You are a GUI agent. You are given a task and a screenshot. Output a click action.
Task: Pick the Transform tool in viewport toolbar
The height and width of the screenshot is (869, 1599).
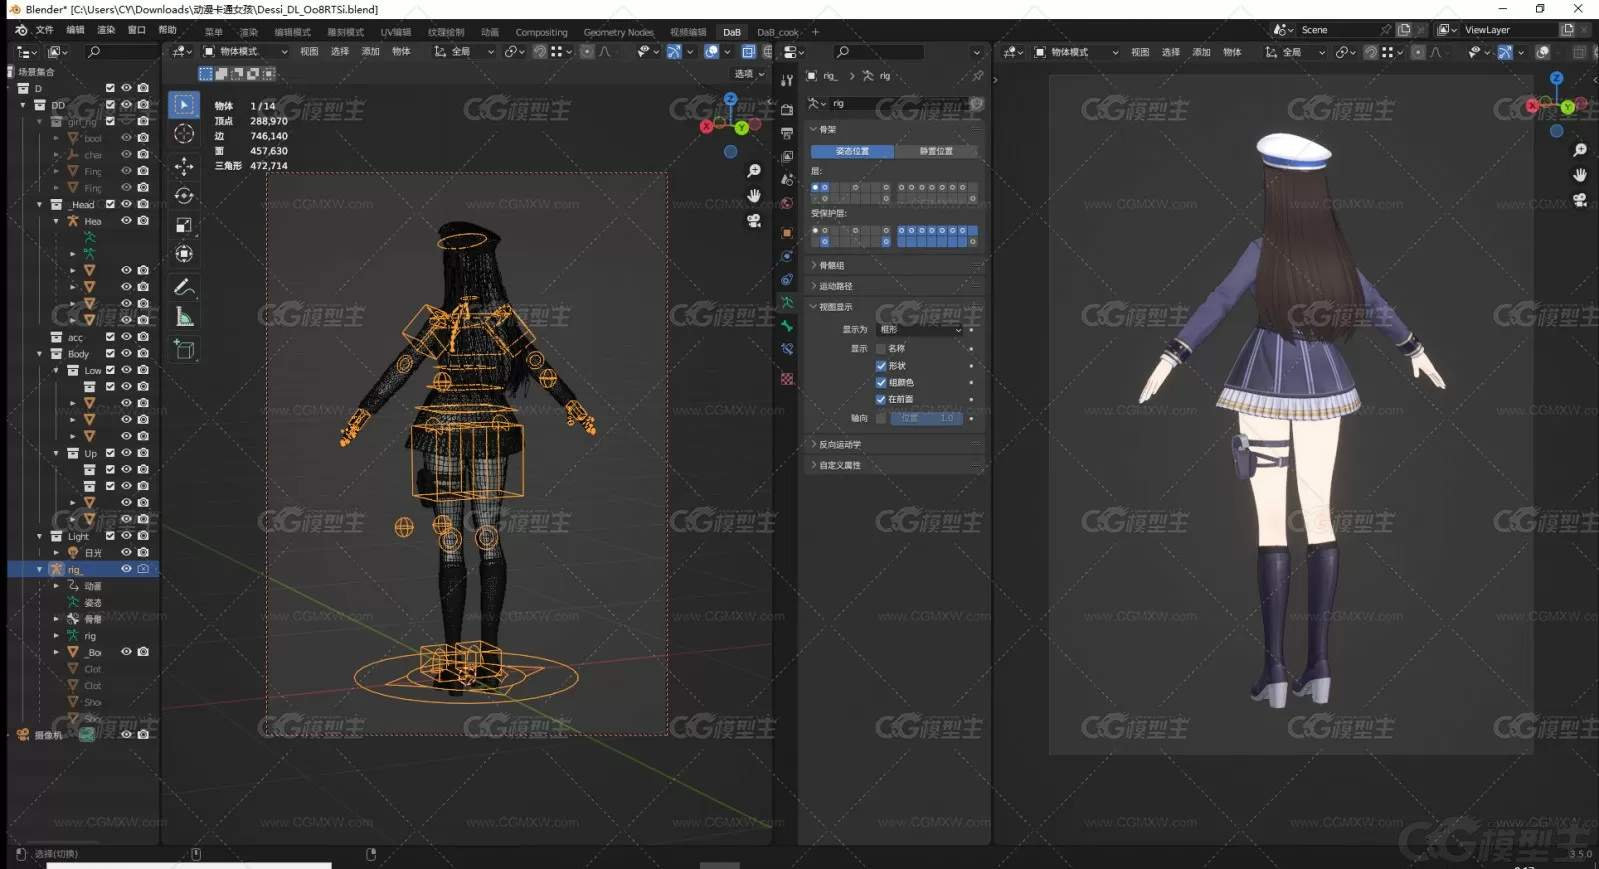(184, 254)
